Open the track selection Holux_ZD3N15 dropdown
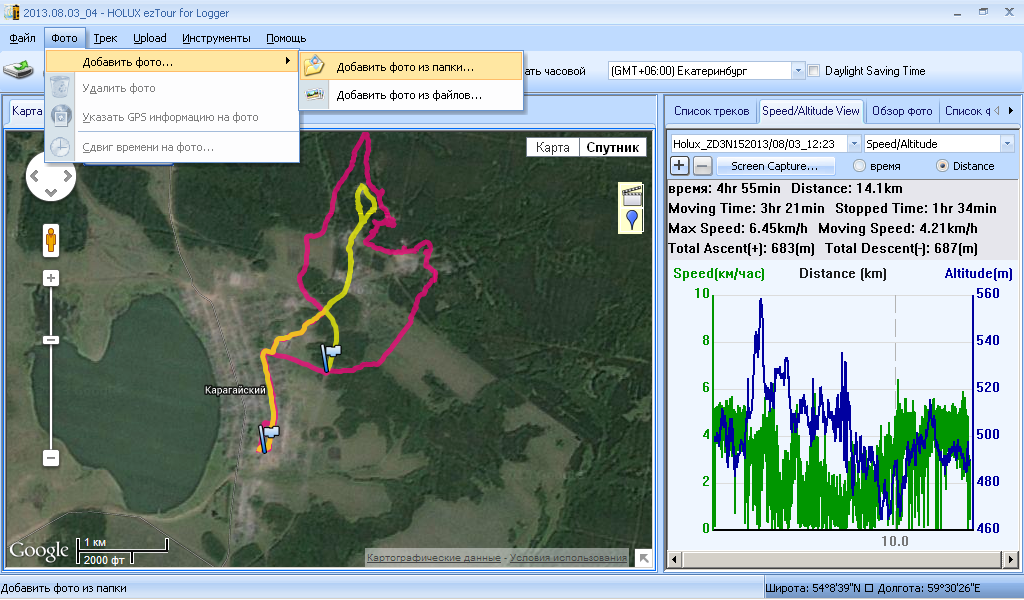 (854, 144)
